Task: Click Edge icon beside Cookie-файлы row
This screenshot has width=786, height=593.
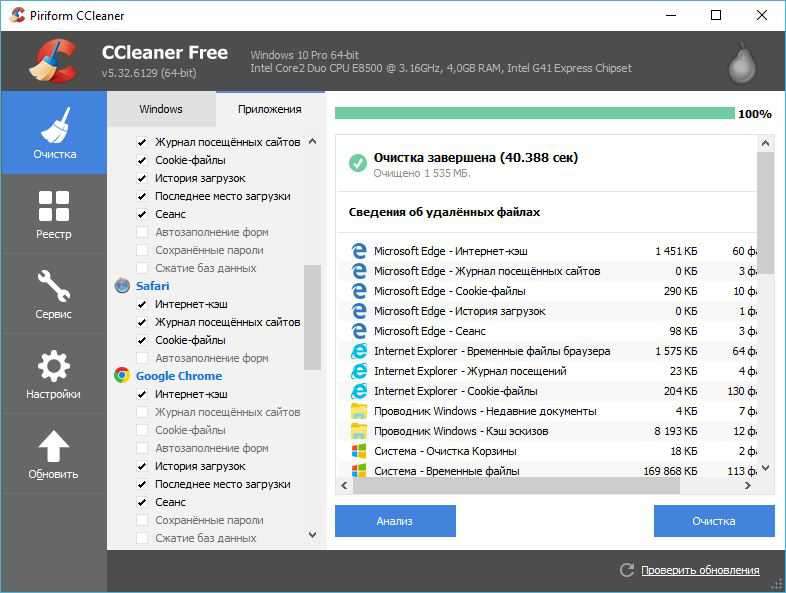Action: 359,291
